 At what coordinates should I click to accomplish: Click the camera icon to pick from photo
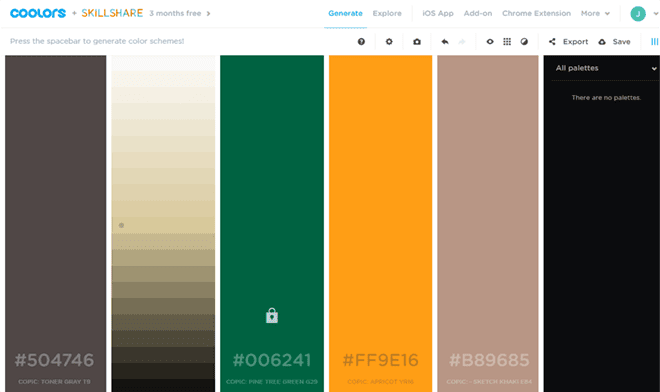point(417,41)
